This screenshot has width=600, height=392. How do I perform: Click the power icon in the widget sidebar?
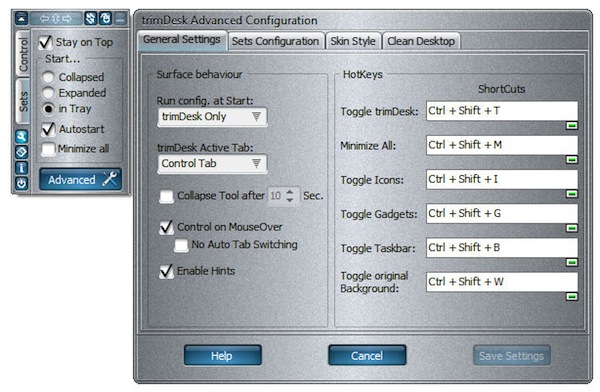pos(21,183)
